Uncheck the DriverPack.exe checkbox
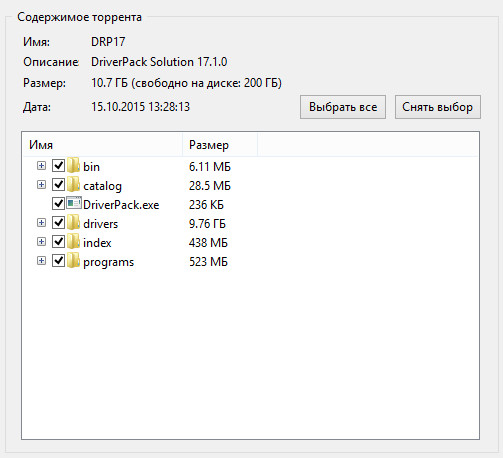This screenshot has height=458, width=503. pos(59,203)
